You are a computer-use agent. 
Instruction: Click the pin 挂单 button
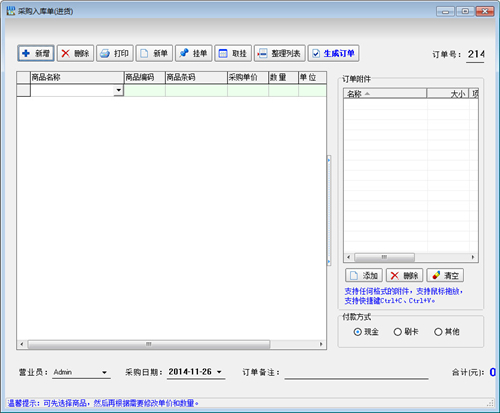[194, 53]
